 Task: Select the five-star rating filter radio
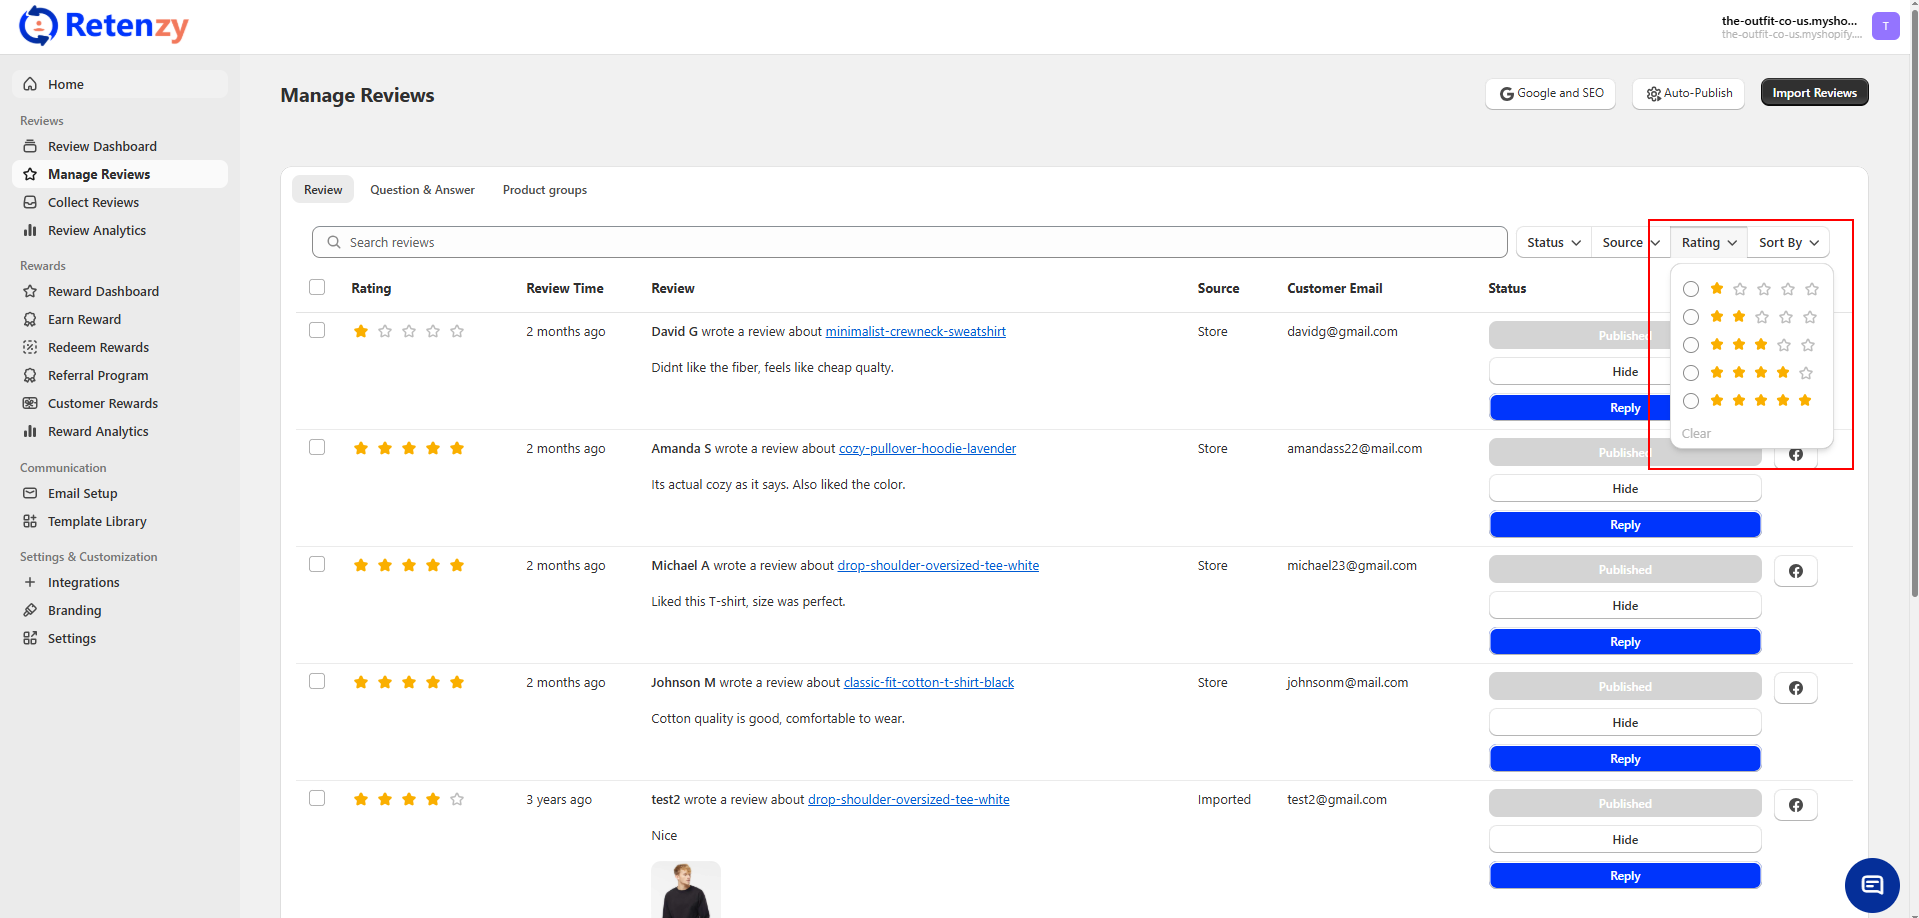[x=1690, y=401]
